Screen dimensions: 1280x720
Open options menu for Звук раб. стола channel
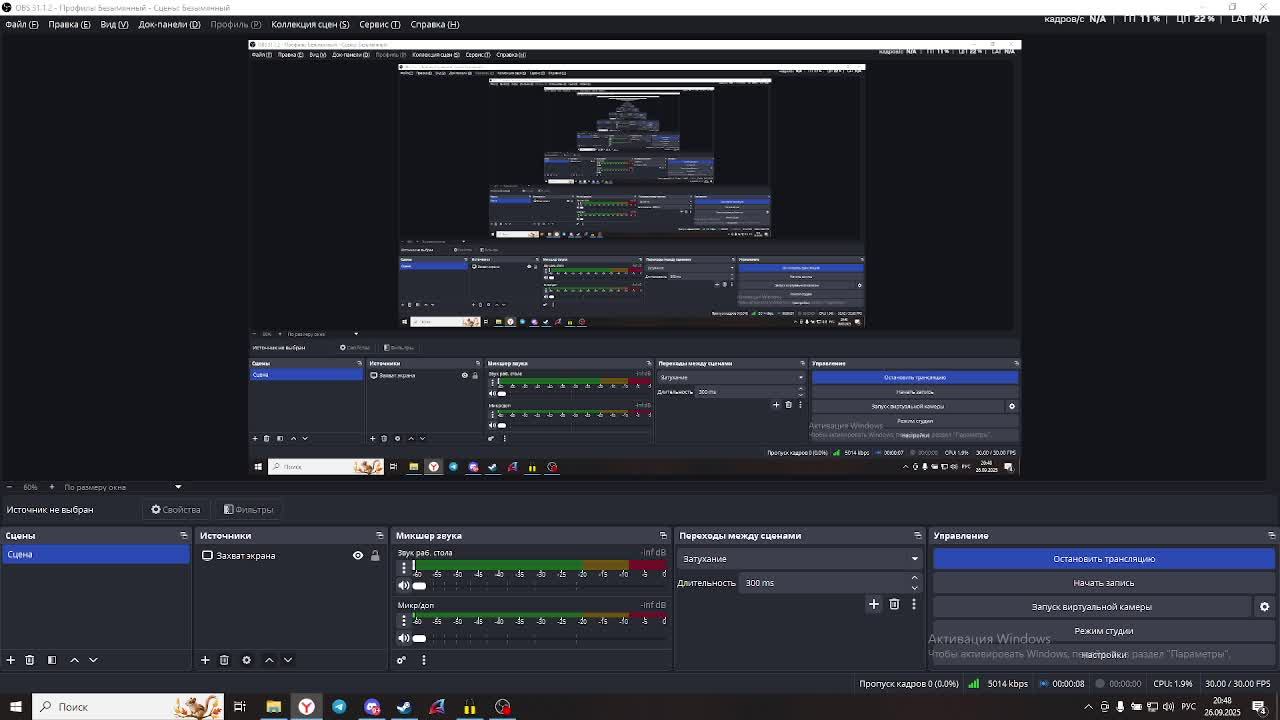404,569
